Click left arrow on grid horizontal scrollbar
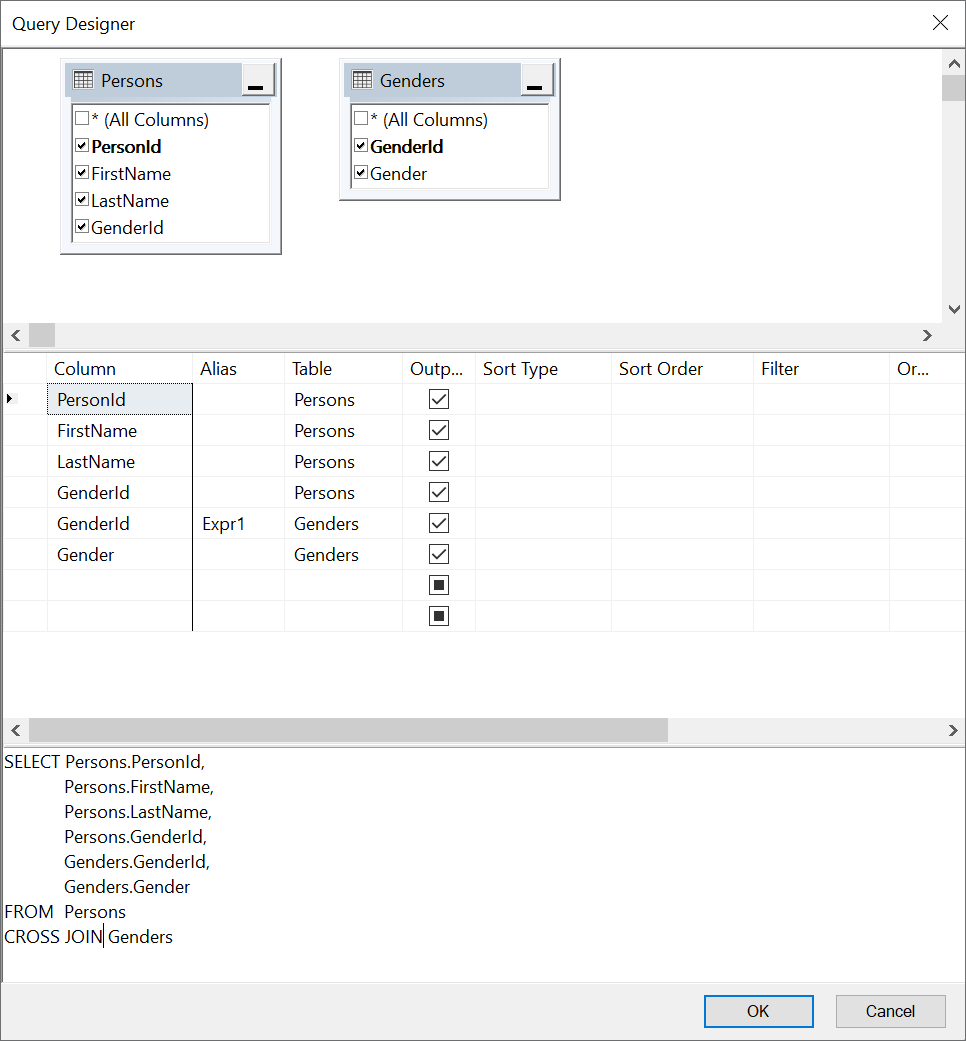This screenshot has height=1041, width=966. (x=16, y=730)
